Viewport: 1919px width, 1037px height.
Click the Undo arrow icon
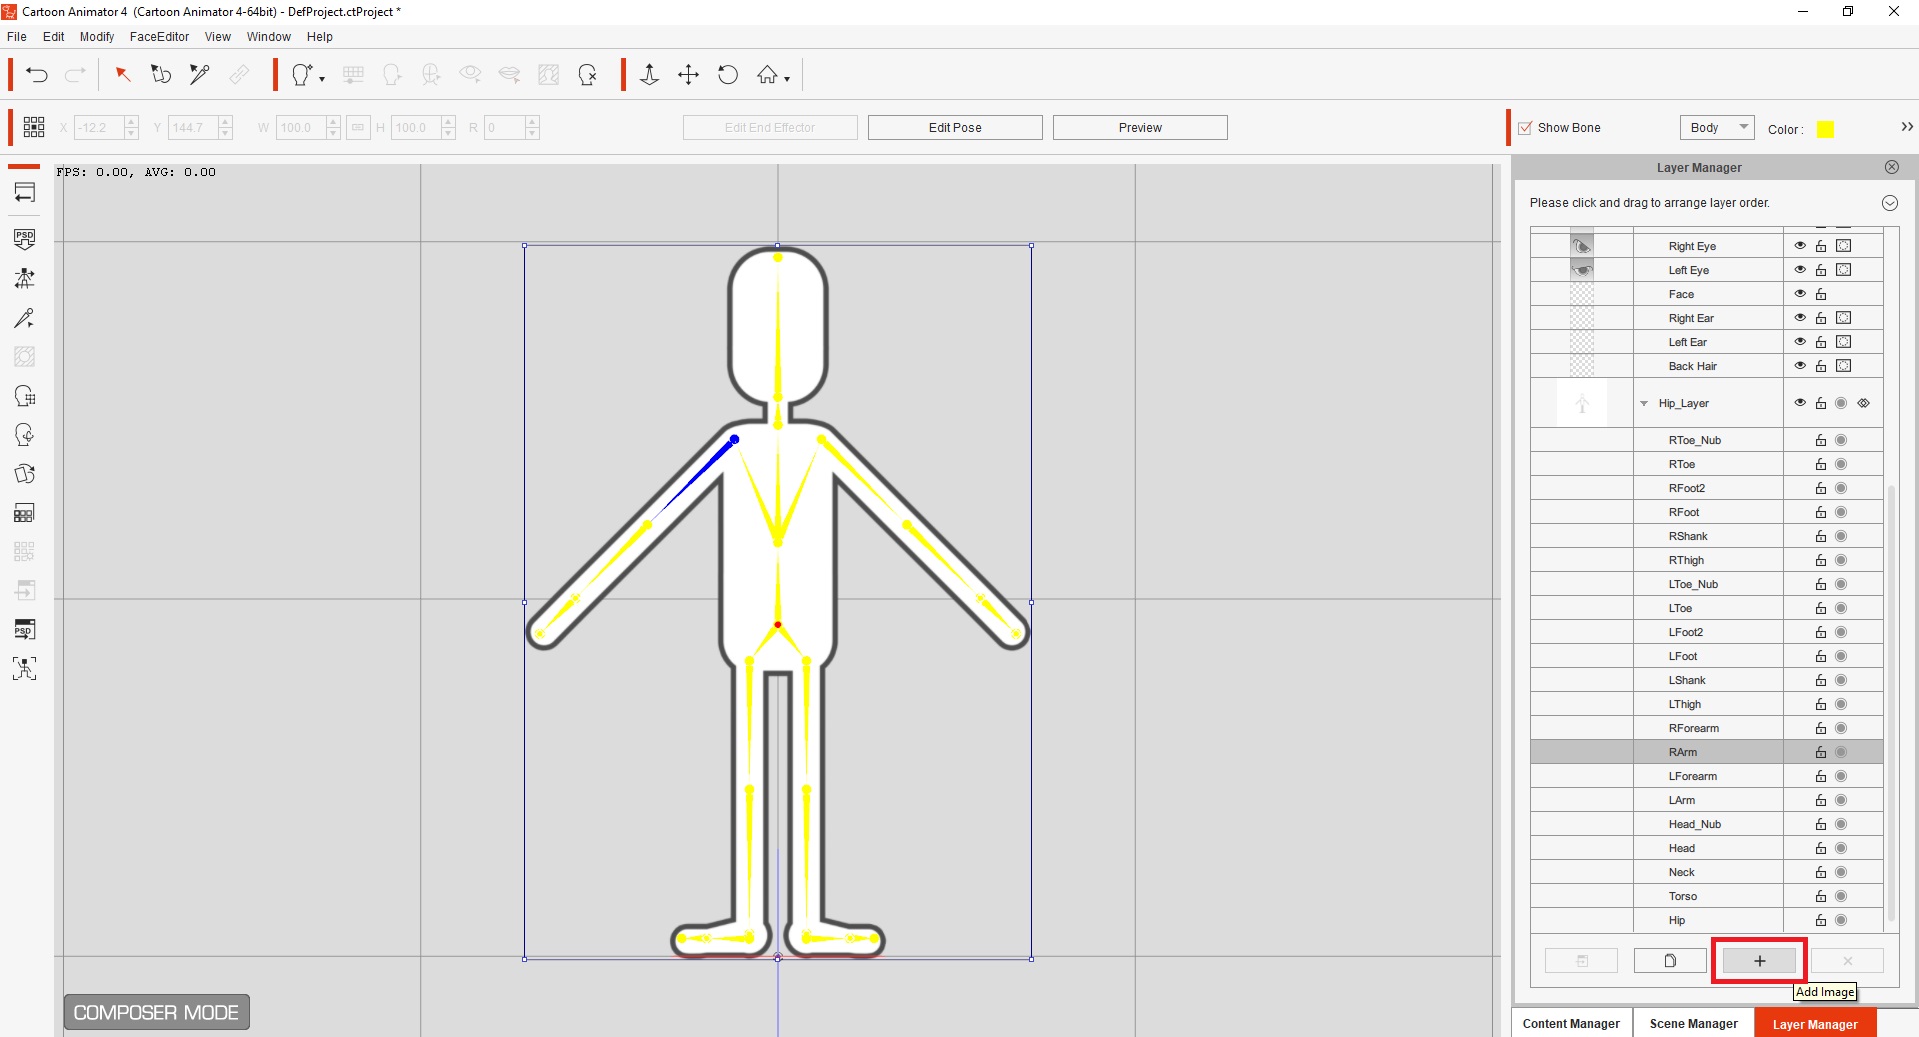click(x=37, y=75)
